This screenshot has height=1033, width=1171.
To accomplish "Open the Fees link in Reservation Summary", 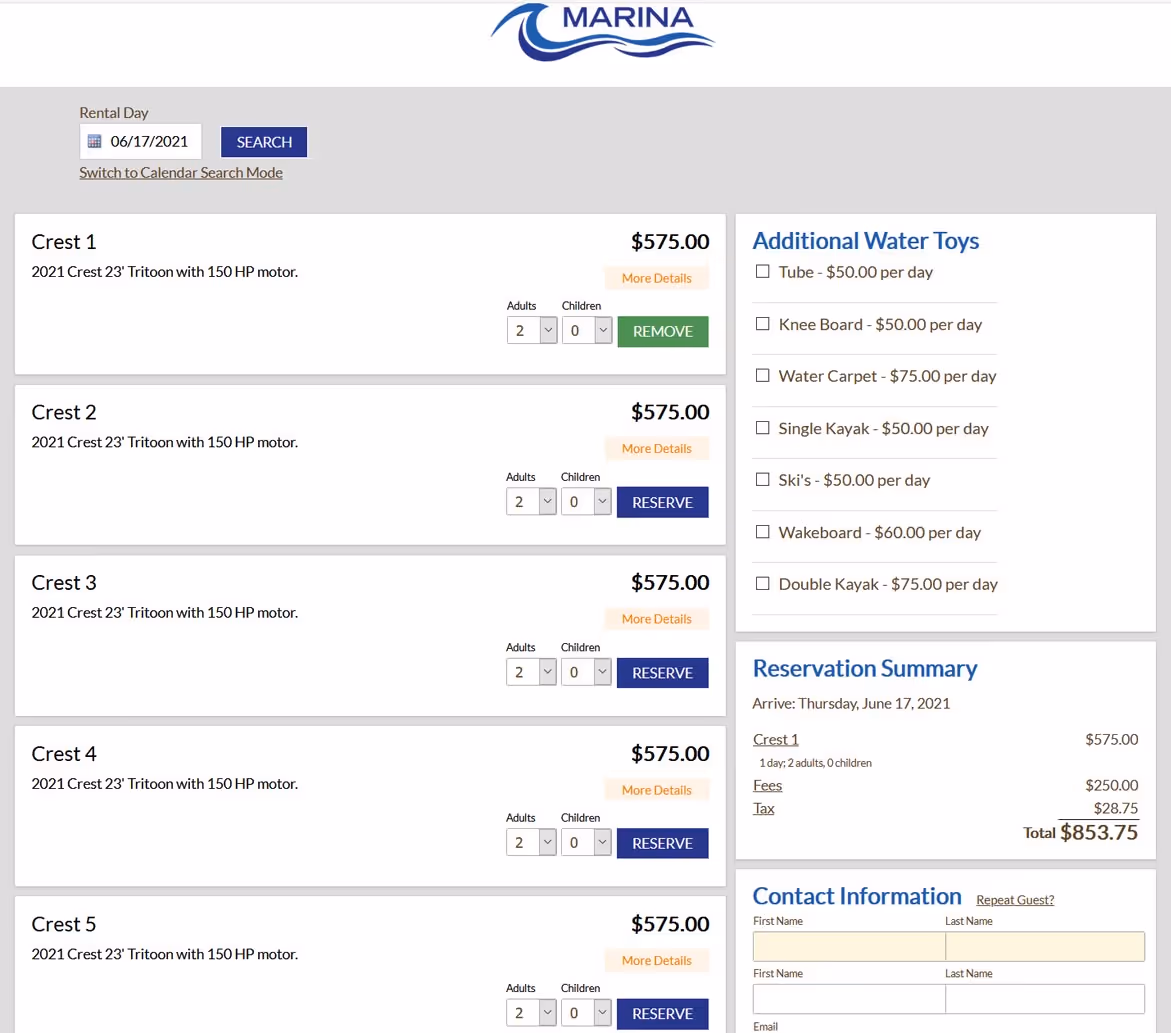I will point(767,785).
